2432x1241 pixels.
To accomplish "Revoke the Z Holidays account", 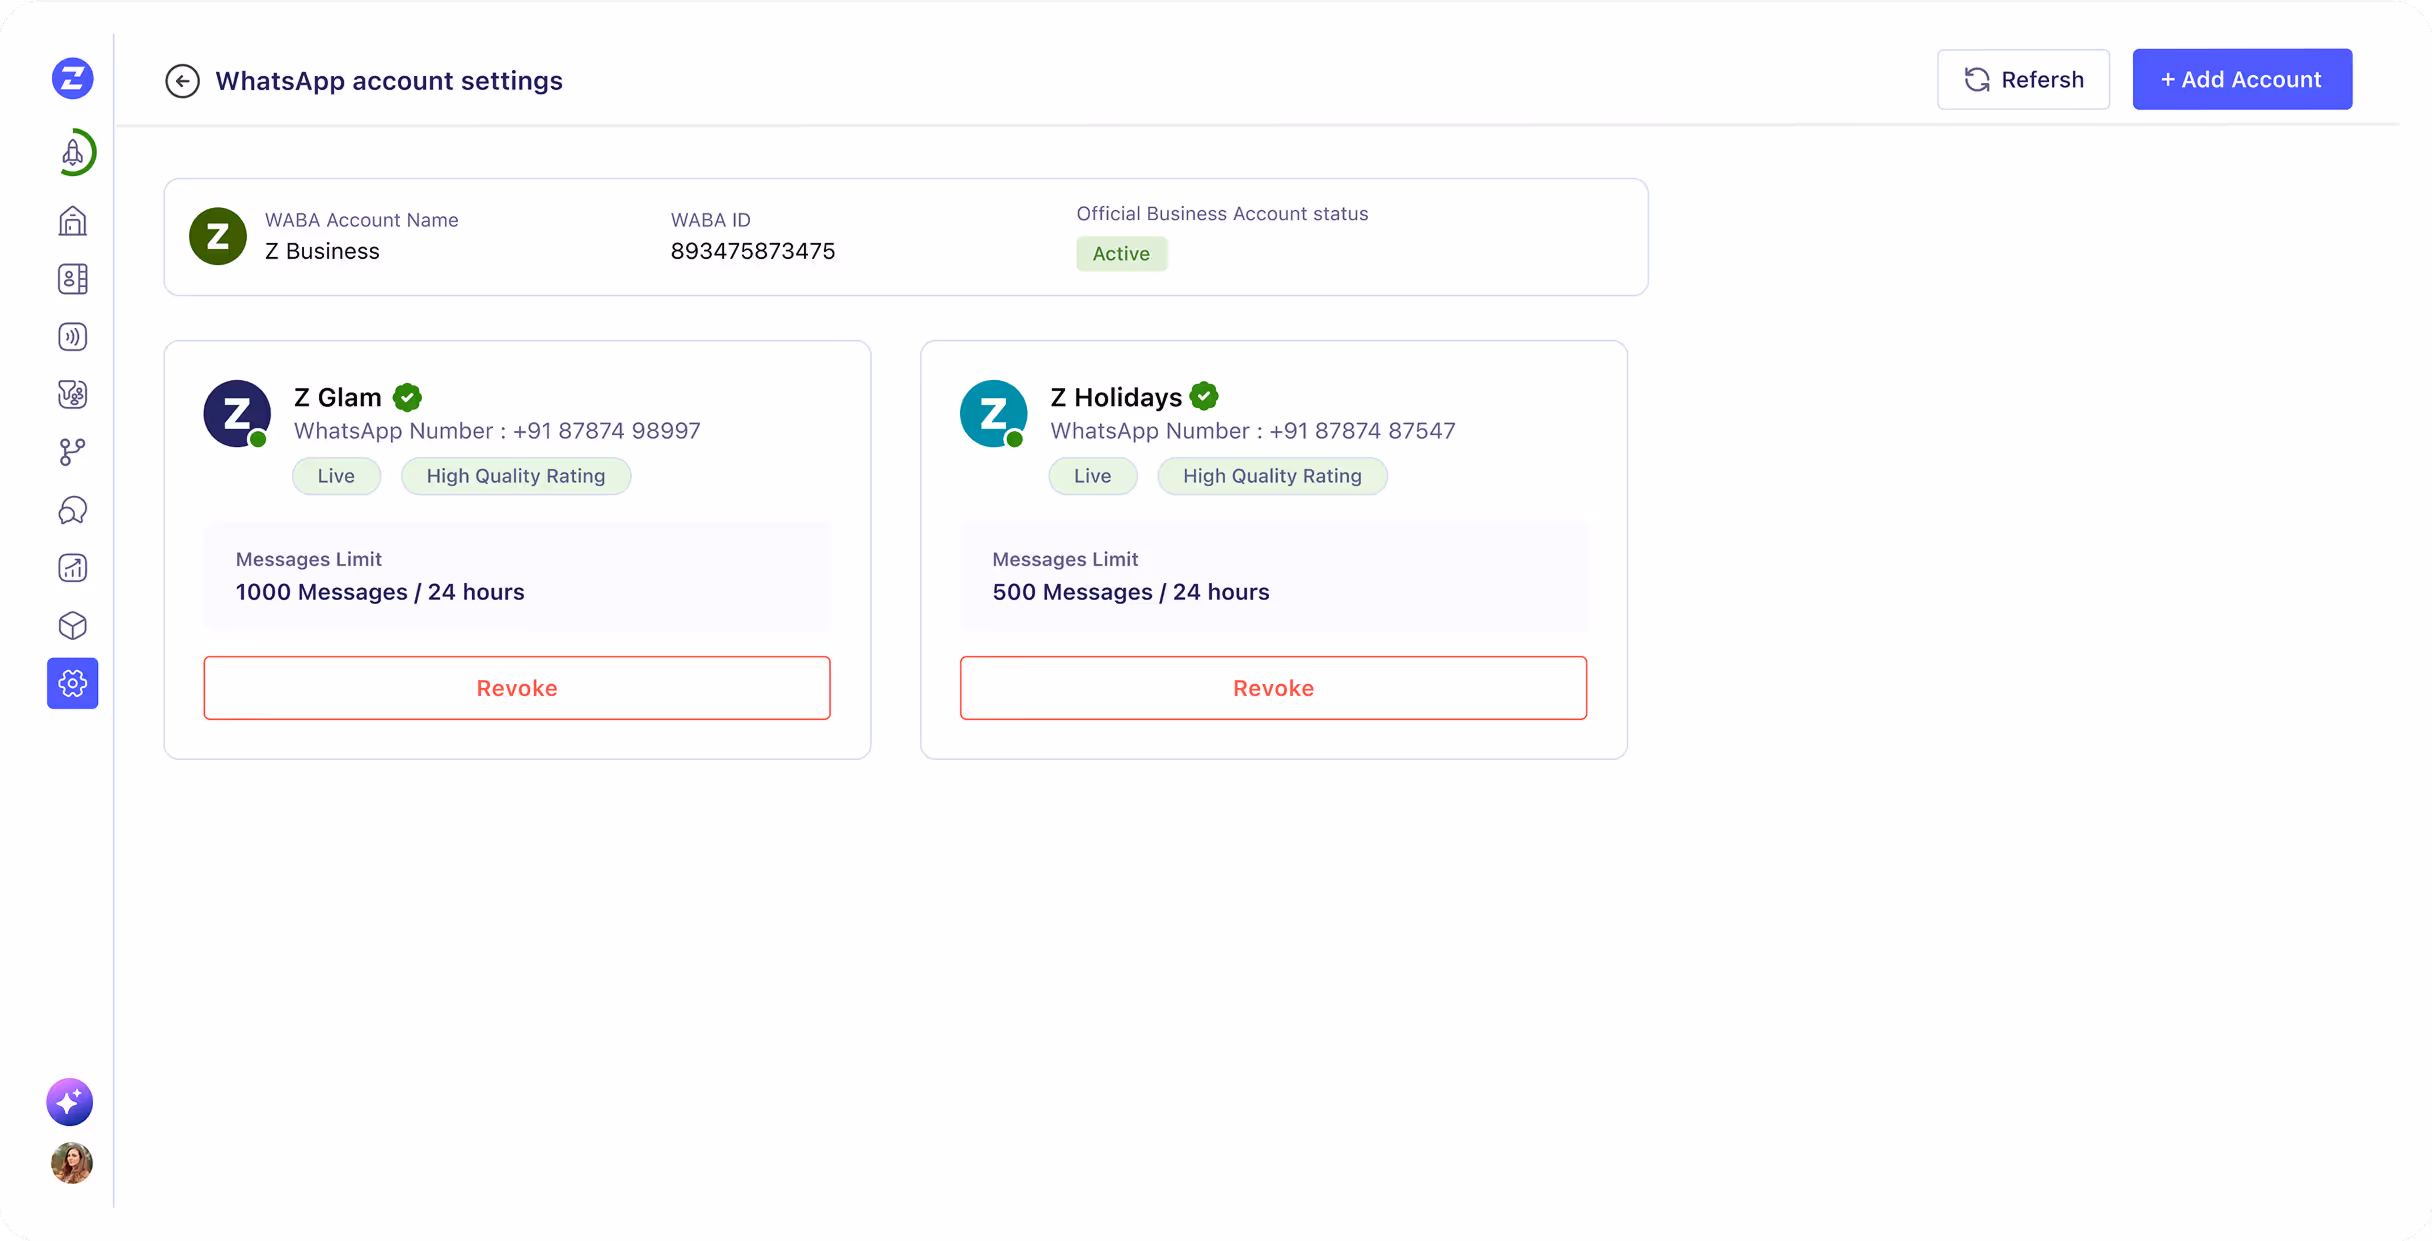I will click(x=1273, y=688).
